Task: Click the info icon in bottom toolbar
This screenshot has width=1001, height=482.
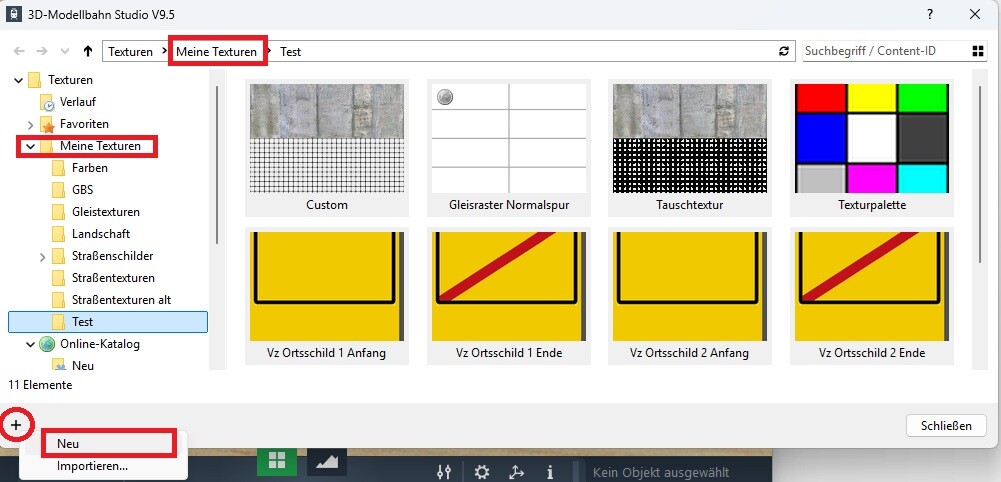Action: (549, 472)
